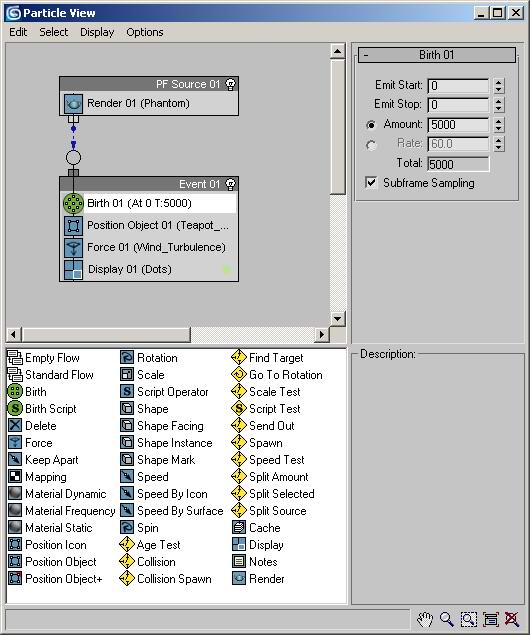The width and height of the screenshot is (530, 635).
Task: Click event view scroll right arrow
Action: tap(322, 335)
